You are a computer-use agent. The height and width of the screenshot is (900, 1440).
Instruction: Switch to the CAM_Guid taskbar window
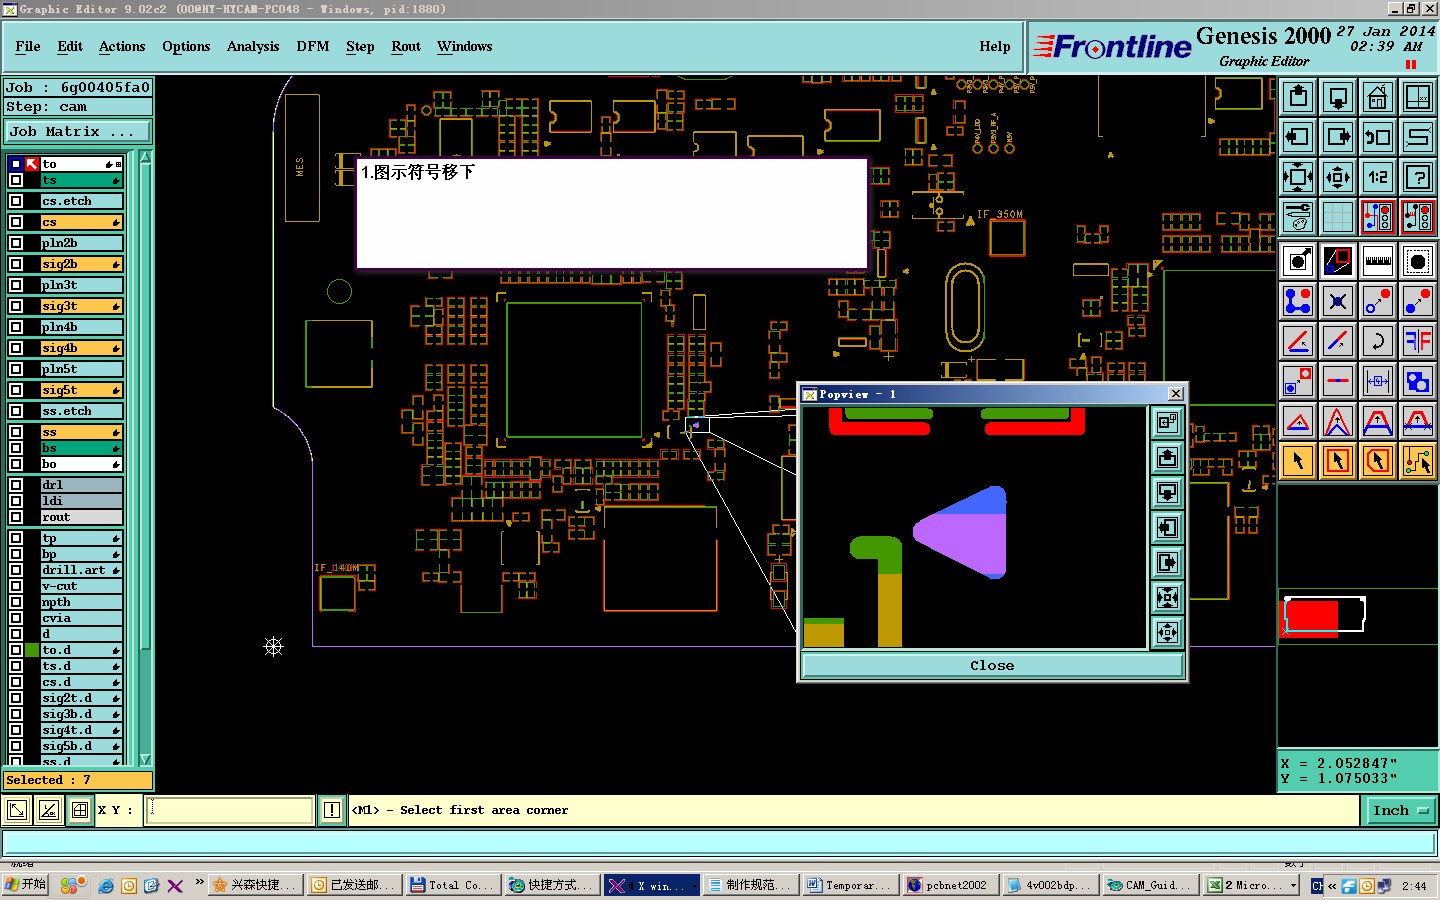point(1150,885)
